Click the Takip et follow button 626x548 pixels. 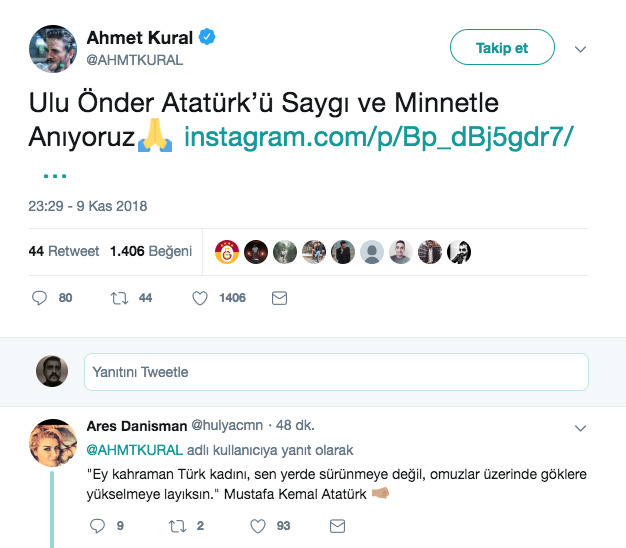[x=501, y=47]
